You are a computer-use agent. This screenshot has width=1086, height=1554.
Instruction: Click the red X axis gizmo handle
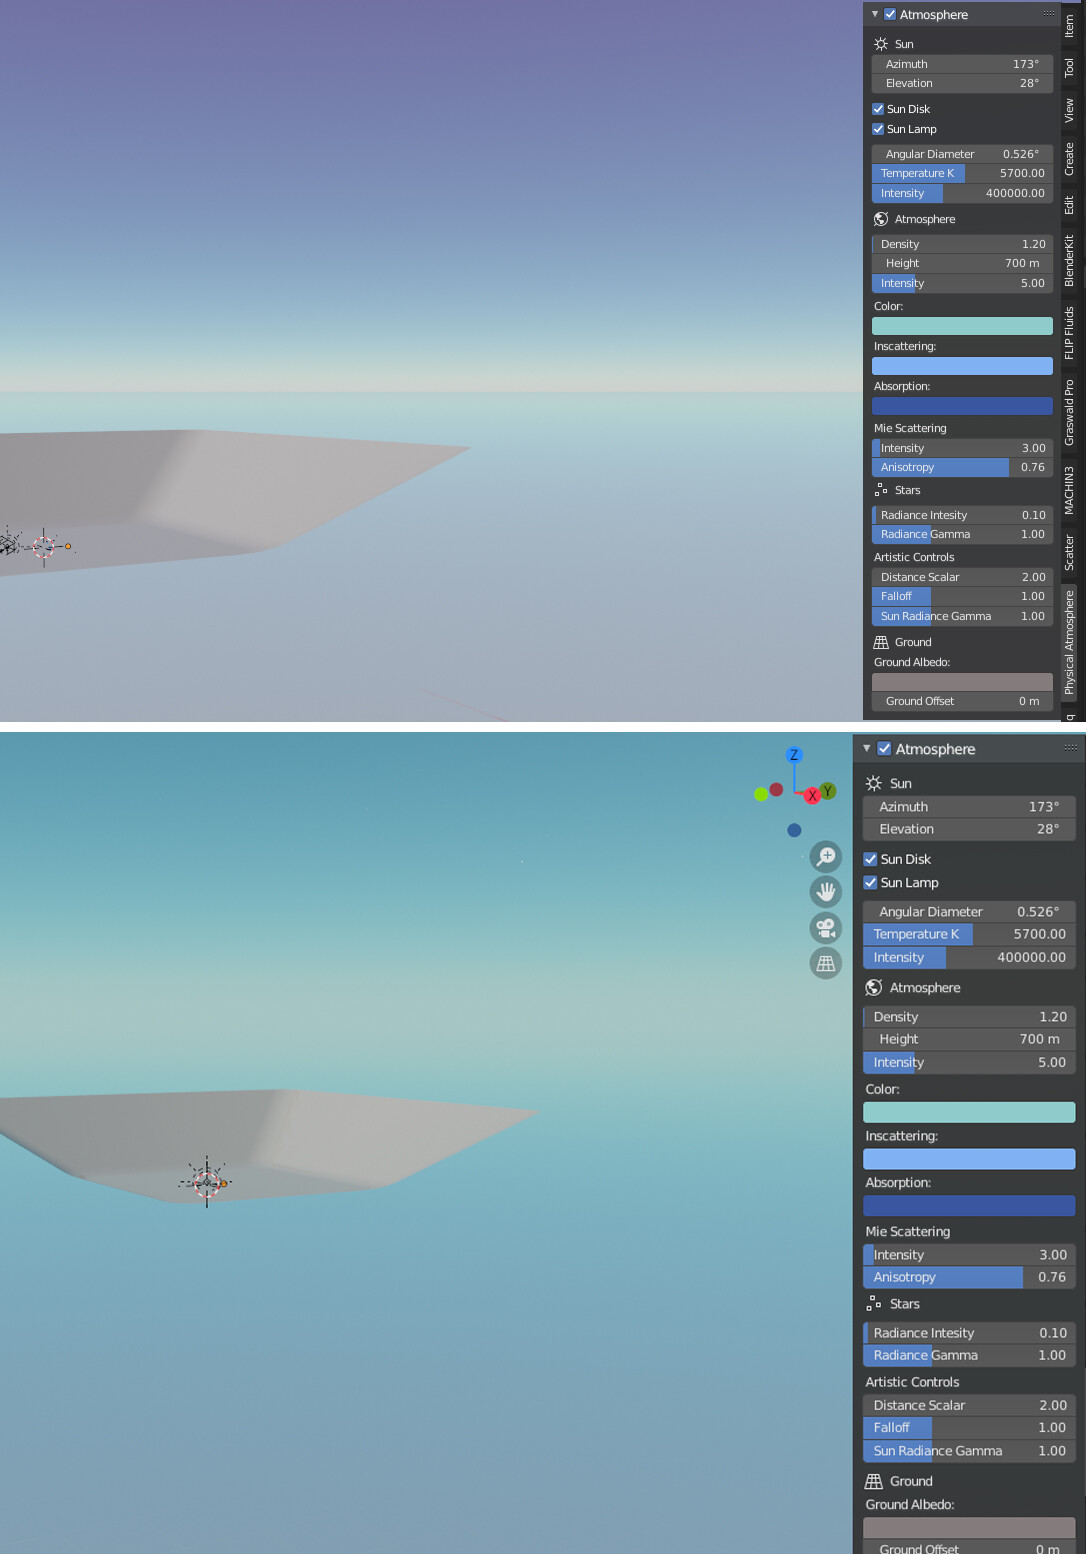812,796
